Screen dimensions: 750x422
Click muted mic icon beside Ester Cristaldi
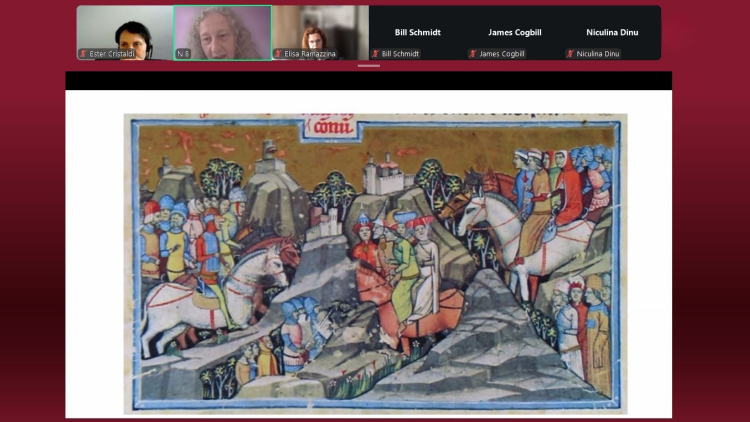pyautogui.click(x=84, y=54)
